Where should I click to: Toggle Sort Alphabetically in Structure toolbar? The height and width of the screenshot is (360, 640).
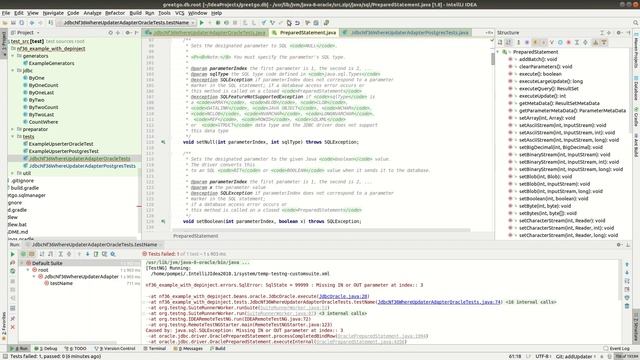tap(509, 42)
